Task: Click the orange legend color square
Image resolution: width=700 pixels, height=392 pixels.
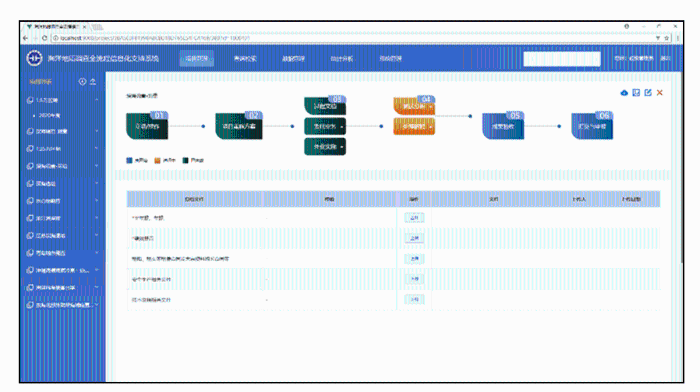Action: [x=157, y=160]
